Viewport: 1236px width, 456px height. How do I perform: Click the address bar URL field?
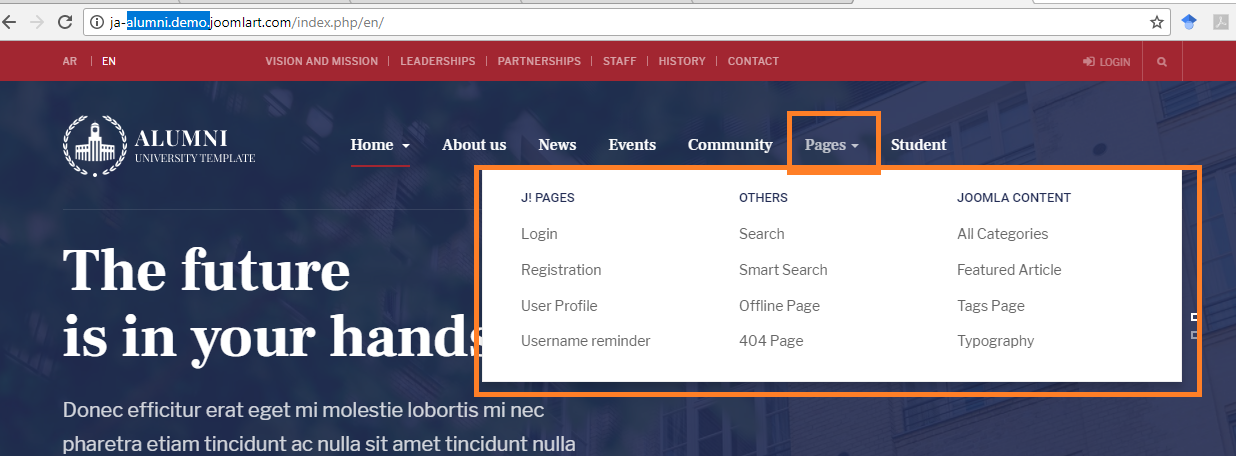(x=625, y=21)
